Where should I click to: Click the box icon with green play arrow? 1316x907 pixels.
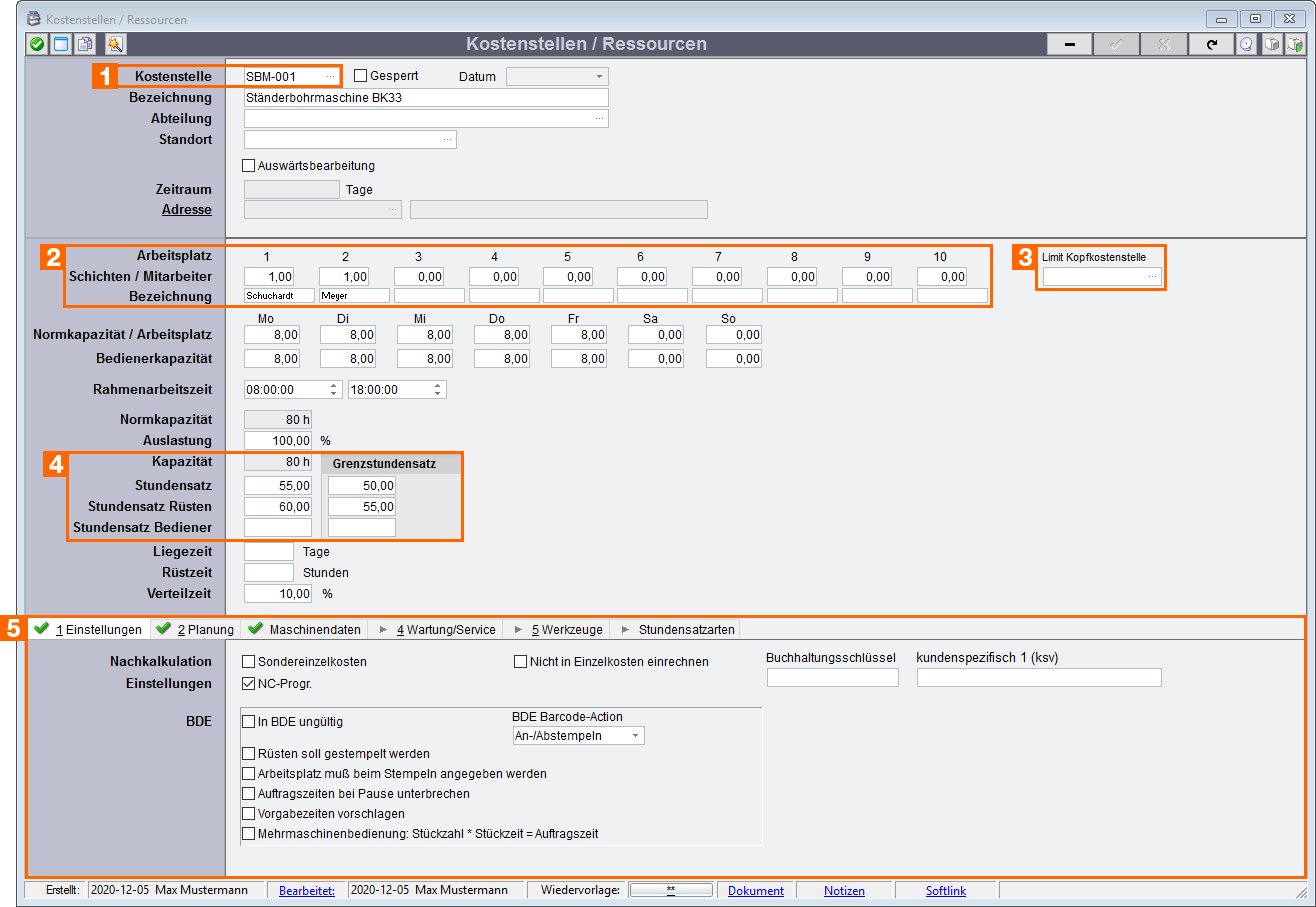point(1295,44)
